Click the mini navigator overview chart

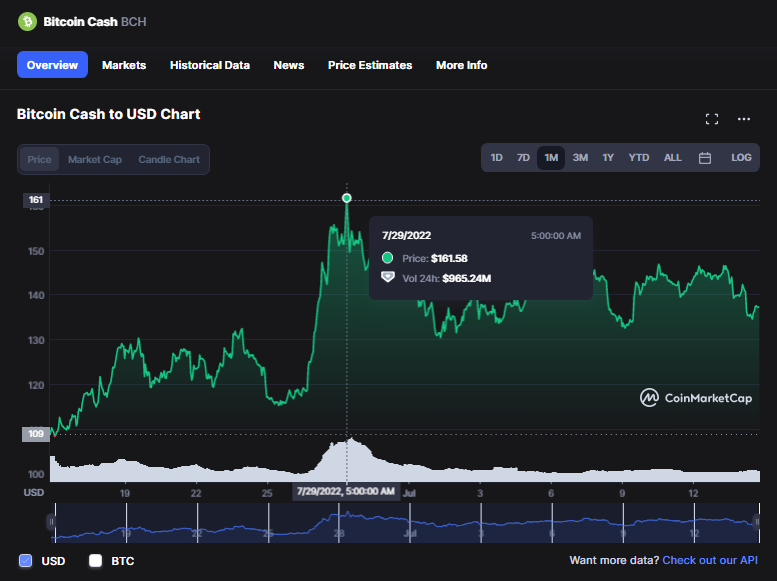coord(404,523)
